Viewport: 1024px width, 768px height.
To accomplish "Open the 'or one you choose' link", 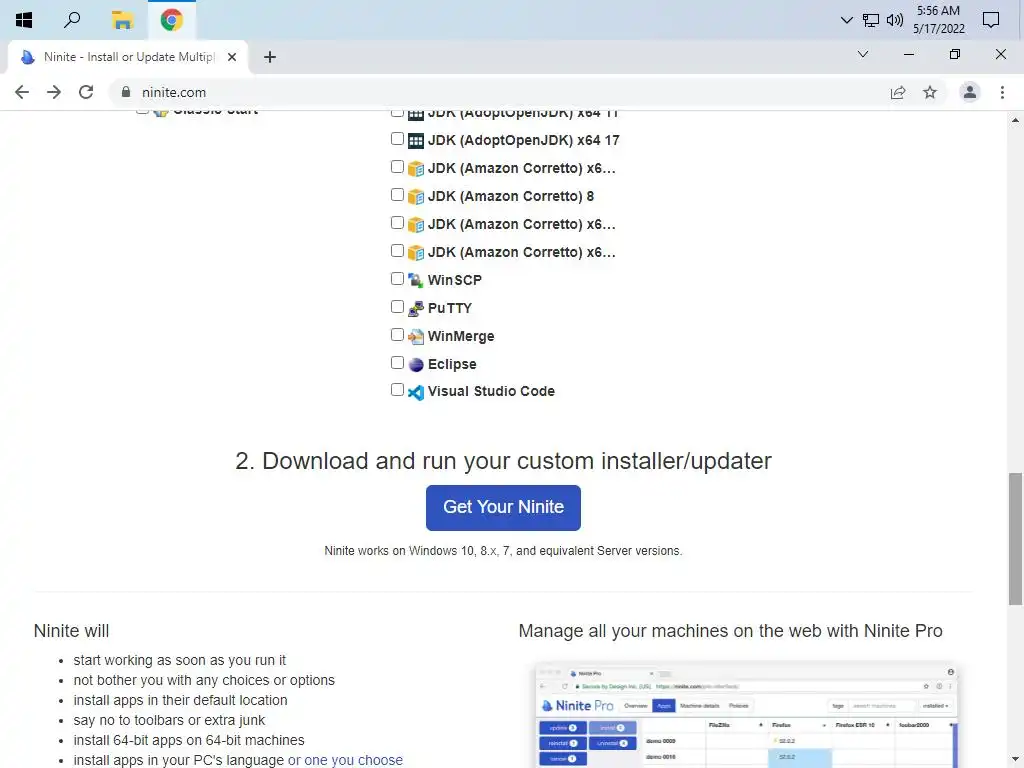I will [x=345, y=760].
